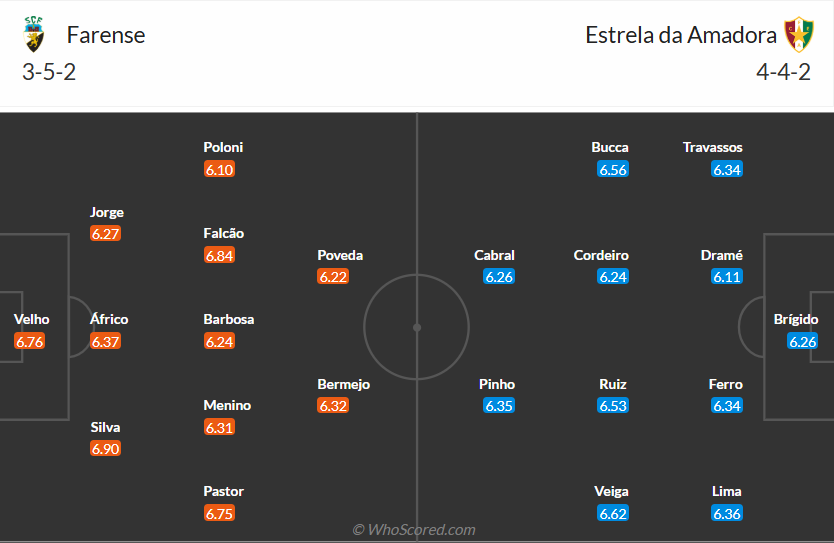Select Pinho's 6.35 rating badge
The height and width of the screenshot is (543, 834).
[x=499, y=406]
